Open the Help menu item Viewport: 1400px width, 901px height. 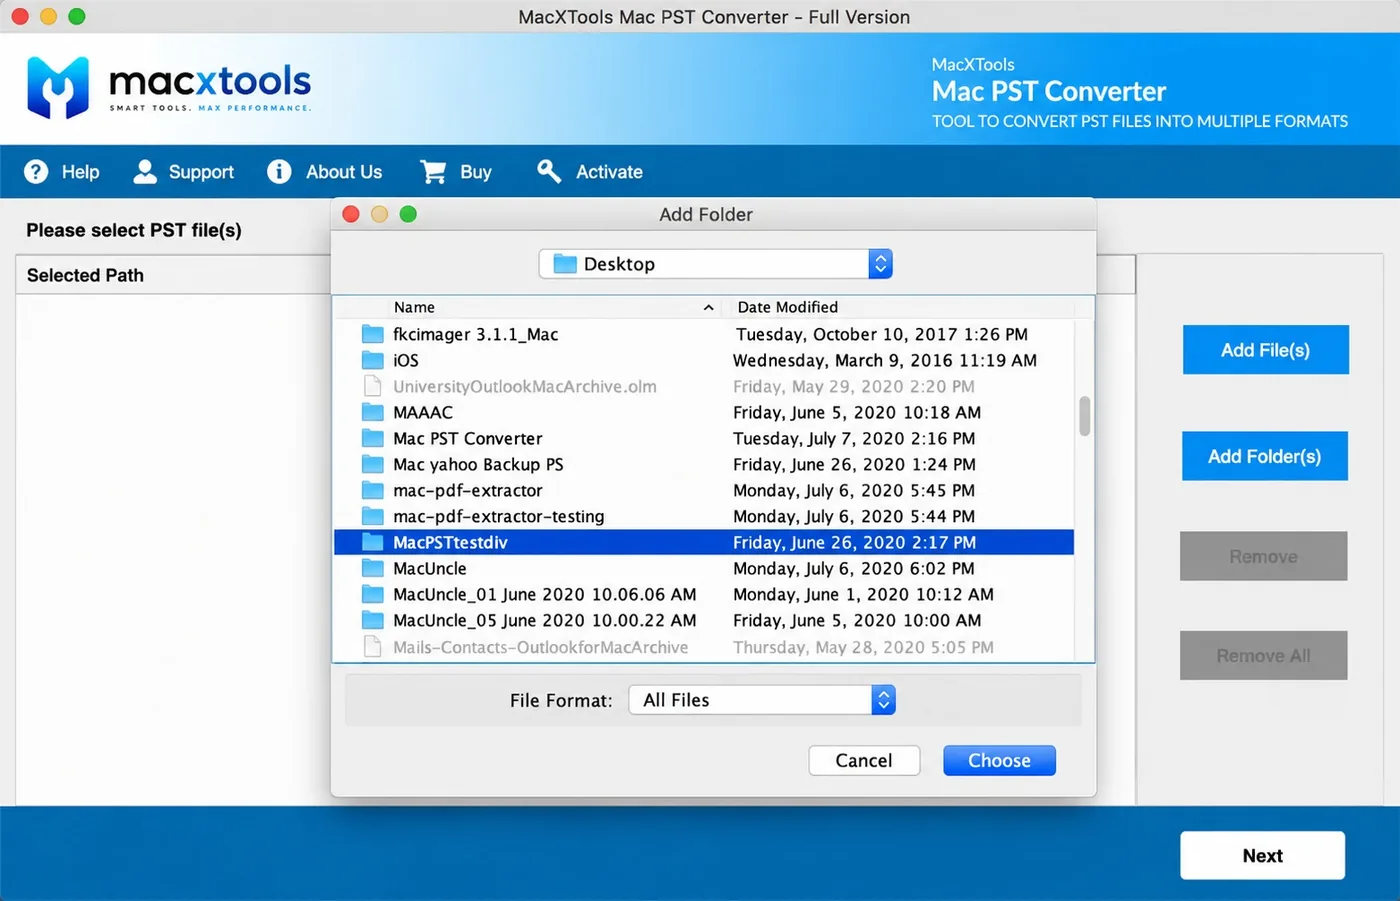click(62, 172)
